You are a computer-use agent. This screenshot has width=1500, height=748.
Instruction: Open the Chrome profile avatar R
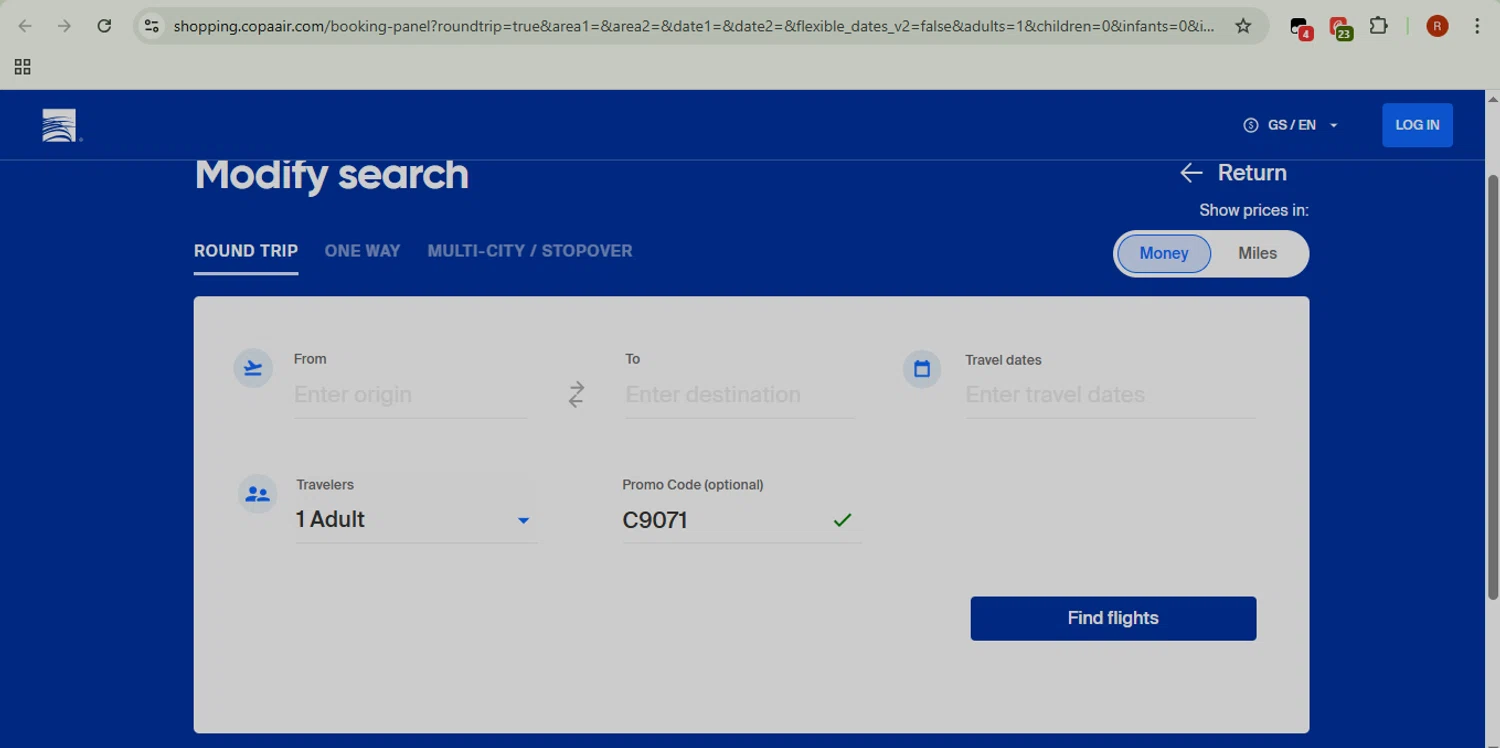pos(1437,26)
